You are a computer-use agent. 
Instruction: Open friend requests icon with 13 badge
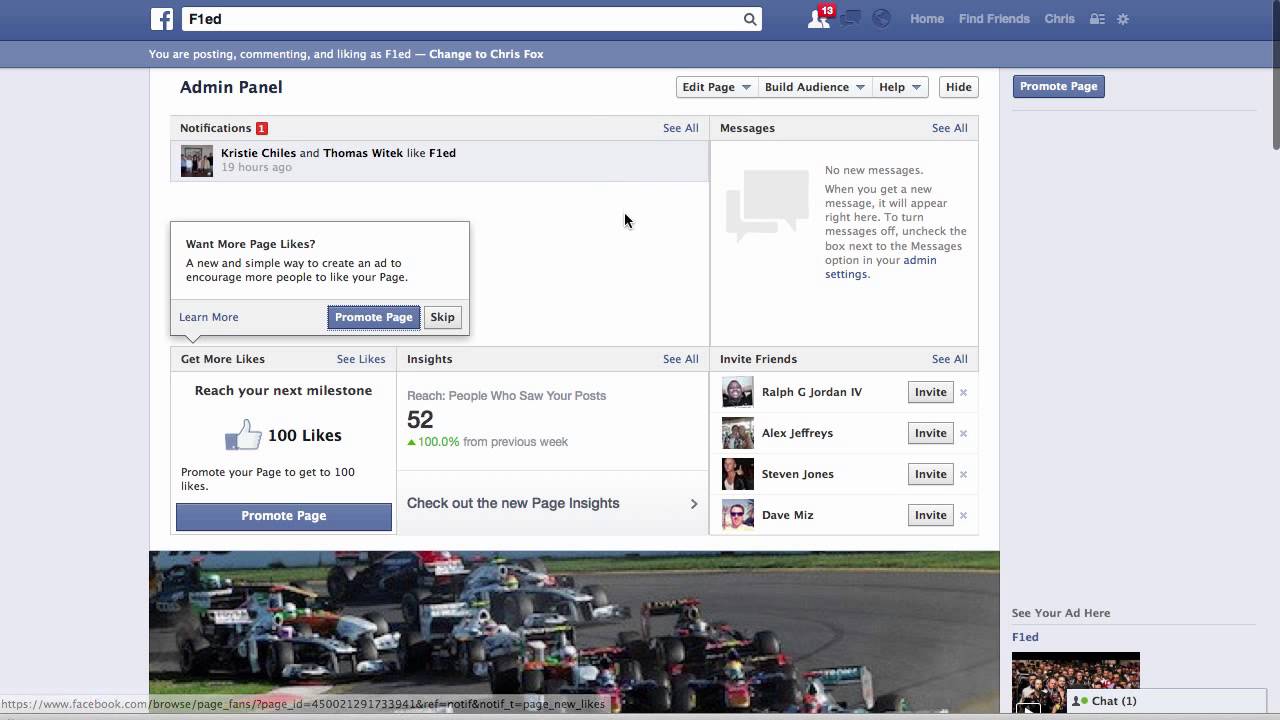[819, 18]
